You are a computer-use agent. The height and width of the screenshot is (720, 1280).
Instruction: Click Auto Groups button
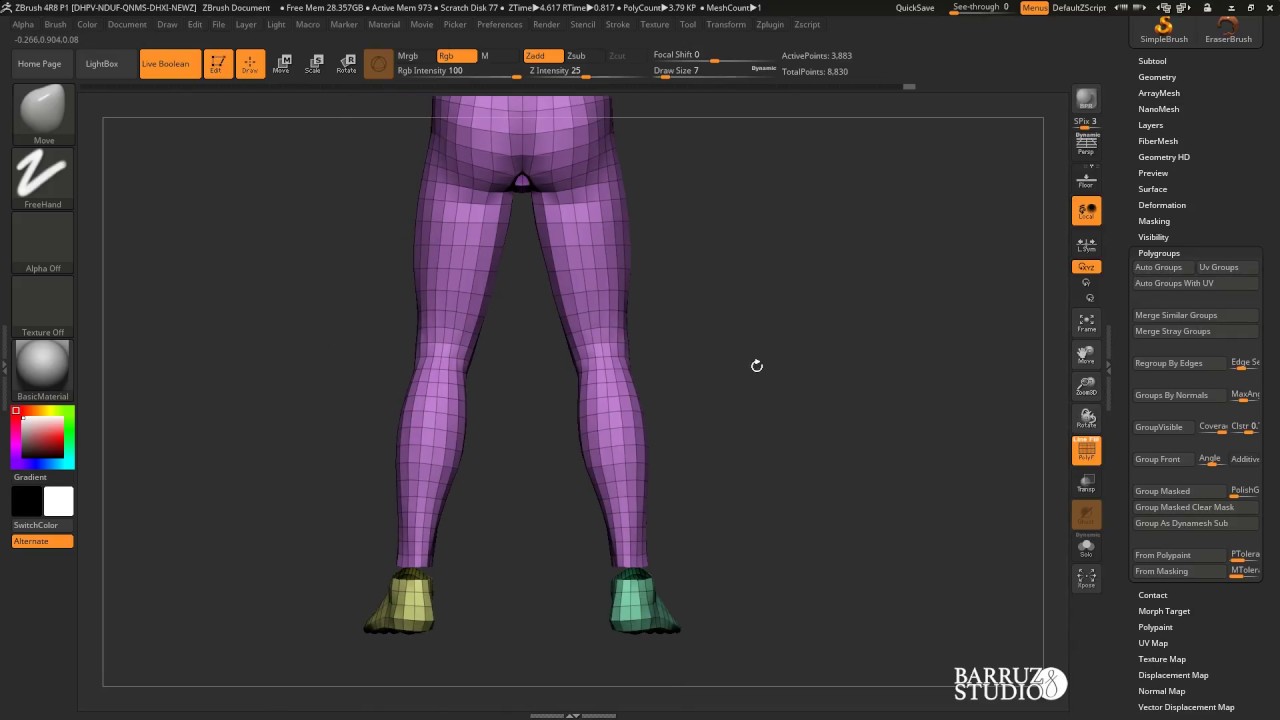click(1163, 267)
